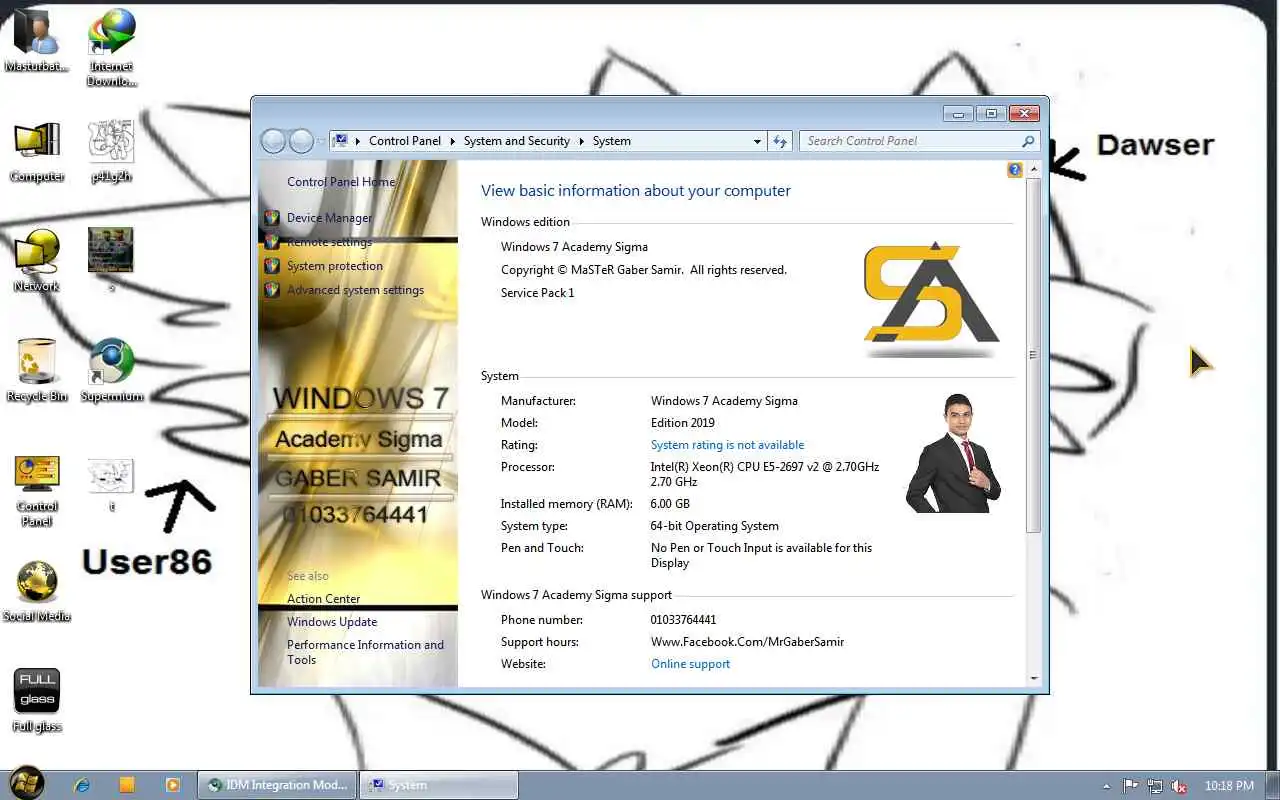Click the Www.Facebook.Com/MrGaberSamir support hours text
The image size is (1280, 800).
747,642
